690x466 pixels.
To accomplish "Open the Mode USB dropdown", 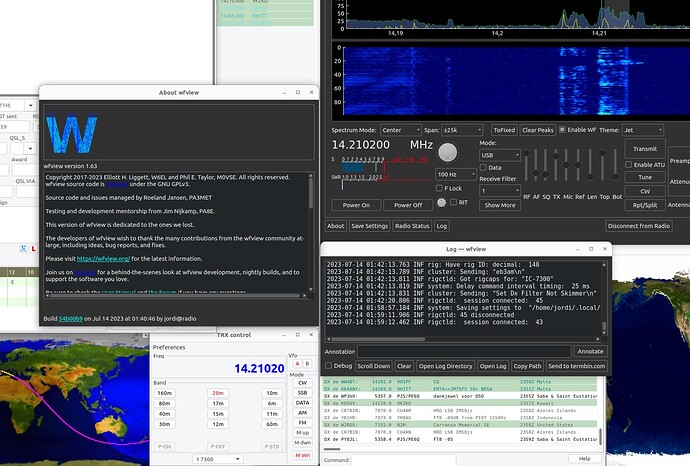I will point(500,155).
